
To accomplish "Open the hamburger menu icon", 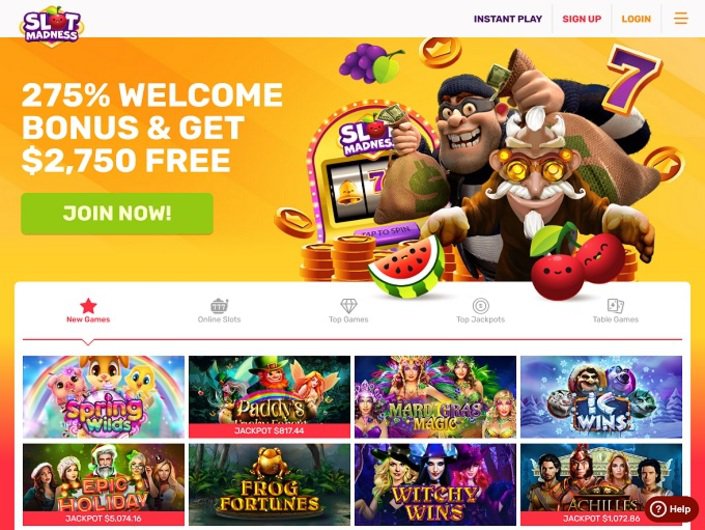I will tap(681, 18).
